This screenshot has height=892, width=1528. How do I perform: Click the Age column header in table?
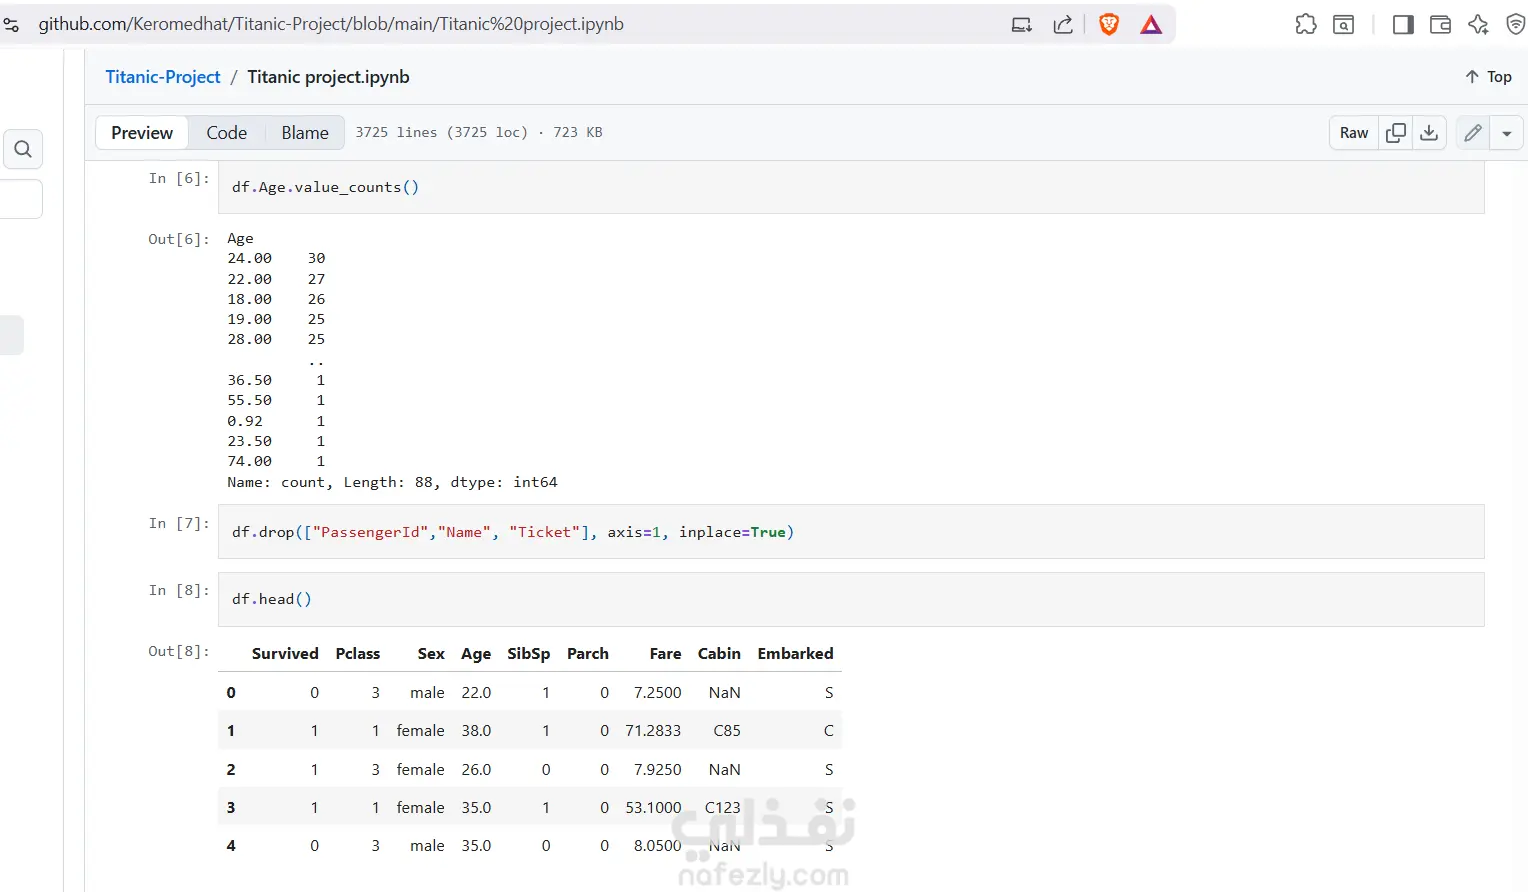pyautogui.click(x=476, y=654)
